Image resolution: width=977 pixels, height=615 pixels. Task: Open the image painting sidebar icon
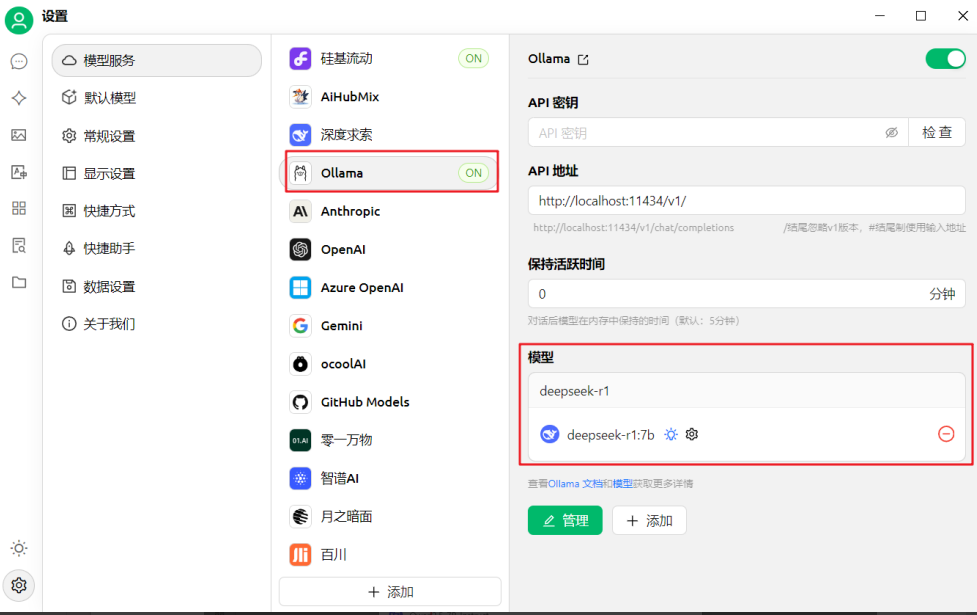[19, 135]
